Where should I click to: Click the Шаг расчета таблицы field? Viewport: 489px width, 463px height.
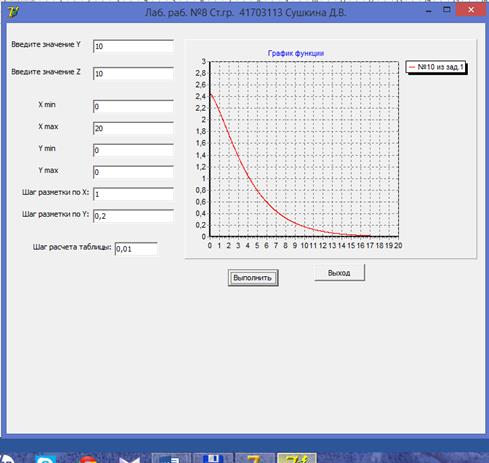[x=136, y=249]
